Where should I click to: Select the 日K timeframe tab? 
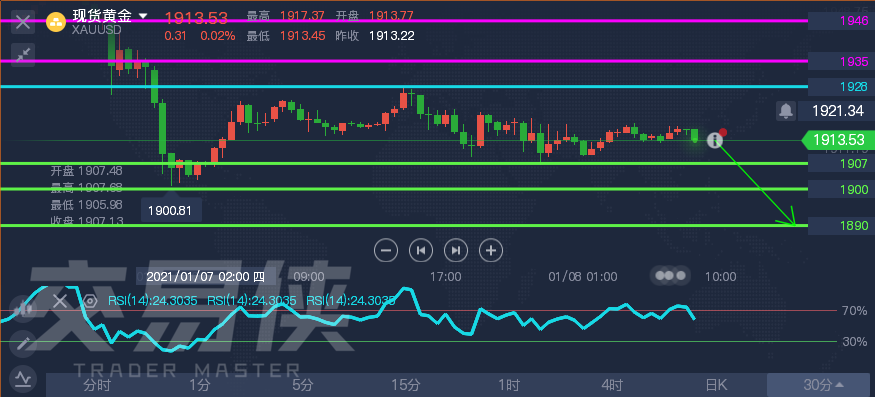(x=716, y=385)
